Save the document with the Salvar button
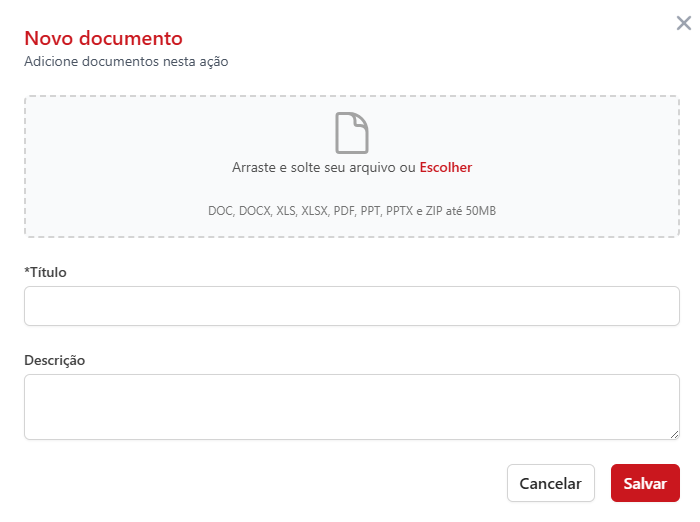Screen dimensions: 700x522 (645, 483)
